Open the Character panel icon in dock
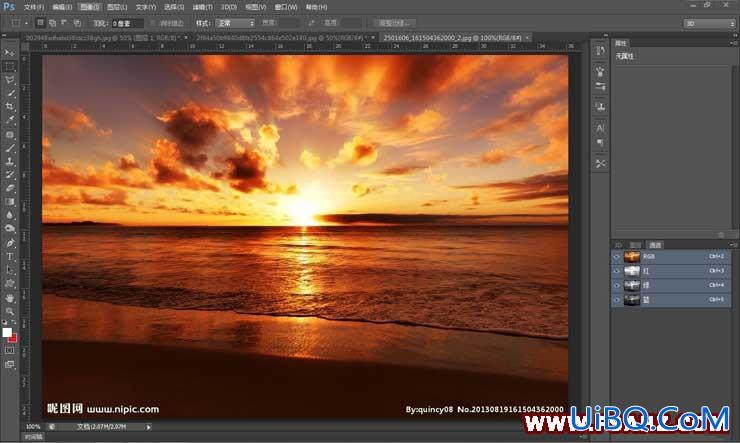This screenshot has width=740, height=443. pos(600,128)
